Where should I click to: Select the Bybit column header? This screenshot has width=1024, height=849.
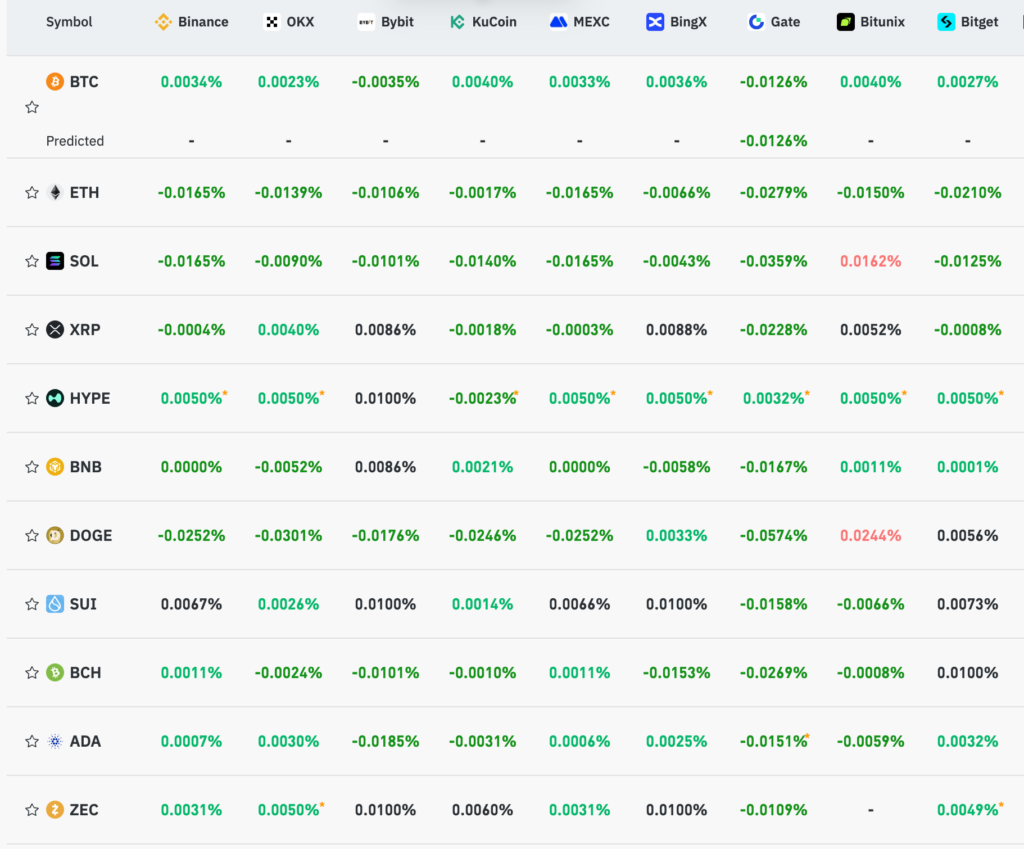point(386,22)
